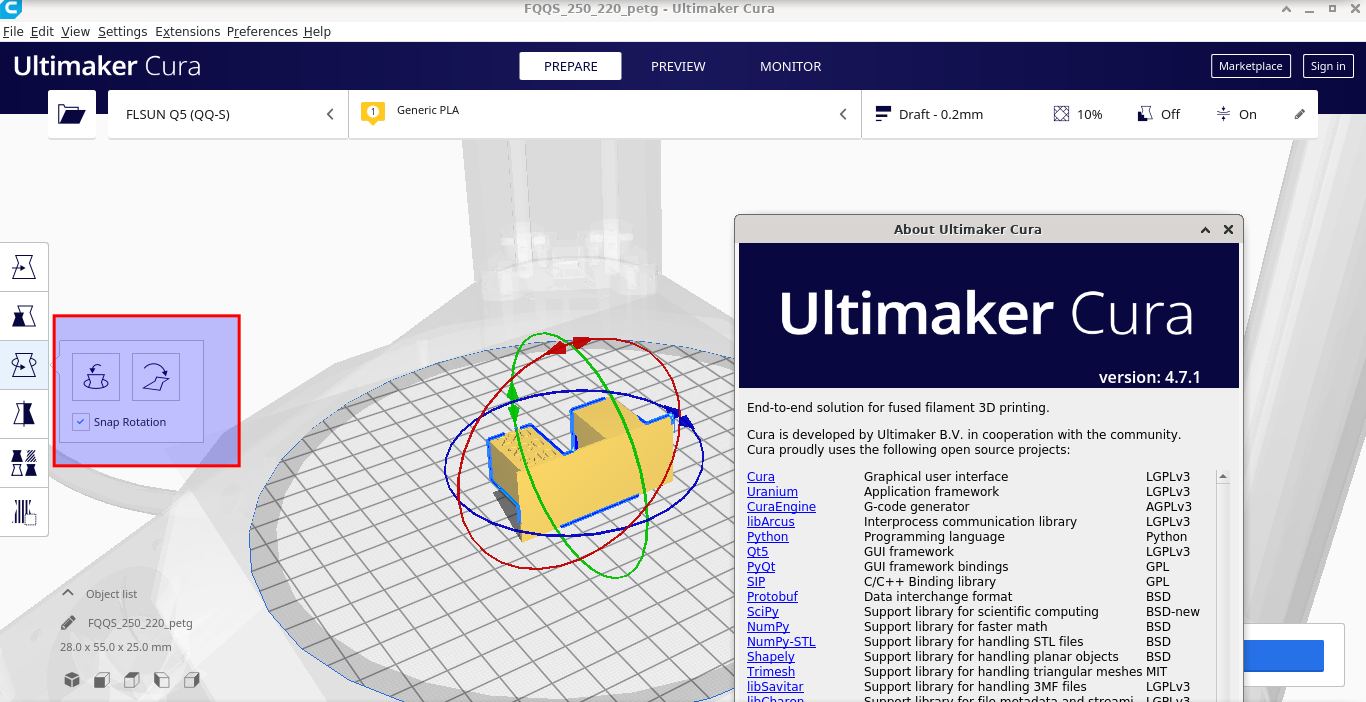Click the adhesion On icon
The width and height of the screenshot is (1366, 702).
pos(1223,114)
